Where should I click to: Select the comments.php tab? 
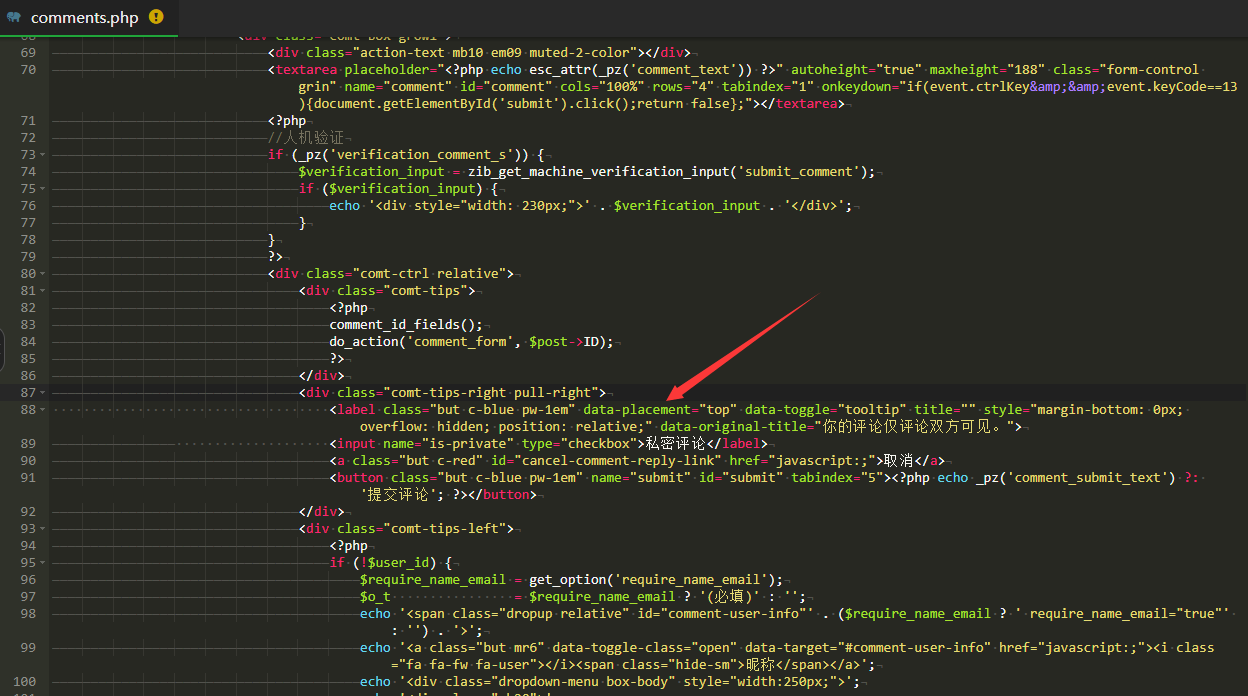[x=84, y=17]
